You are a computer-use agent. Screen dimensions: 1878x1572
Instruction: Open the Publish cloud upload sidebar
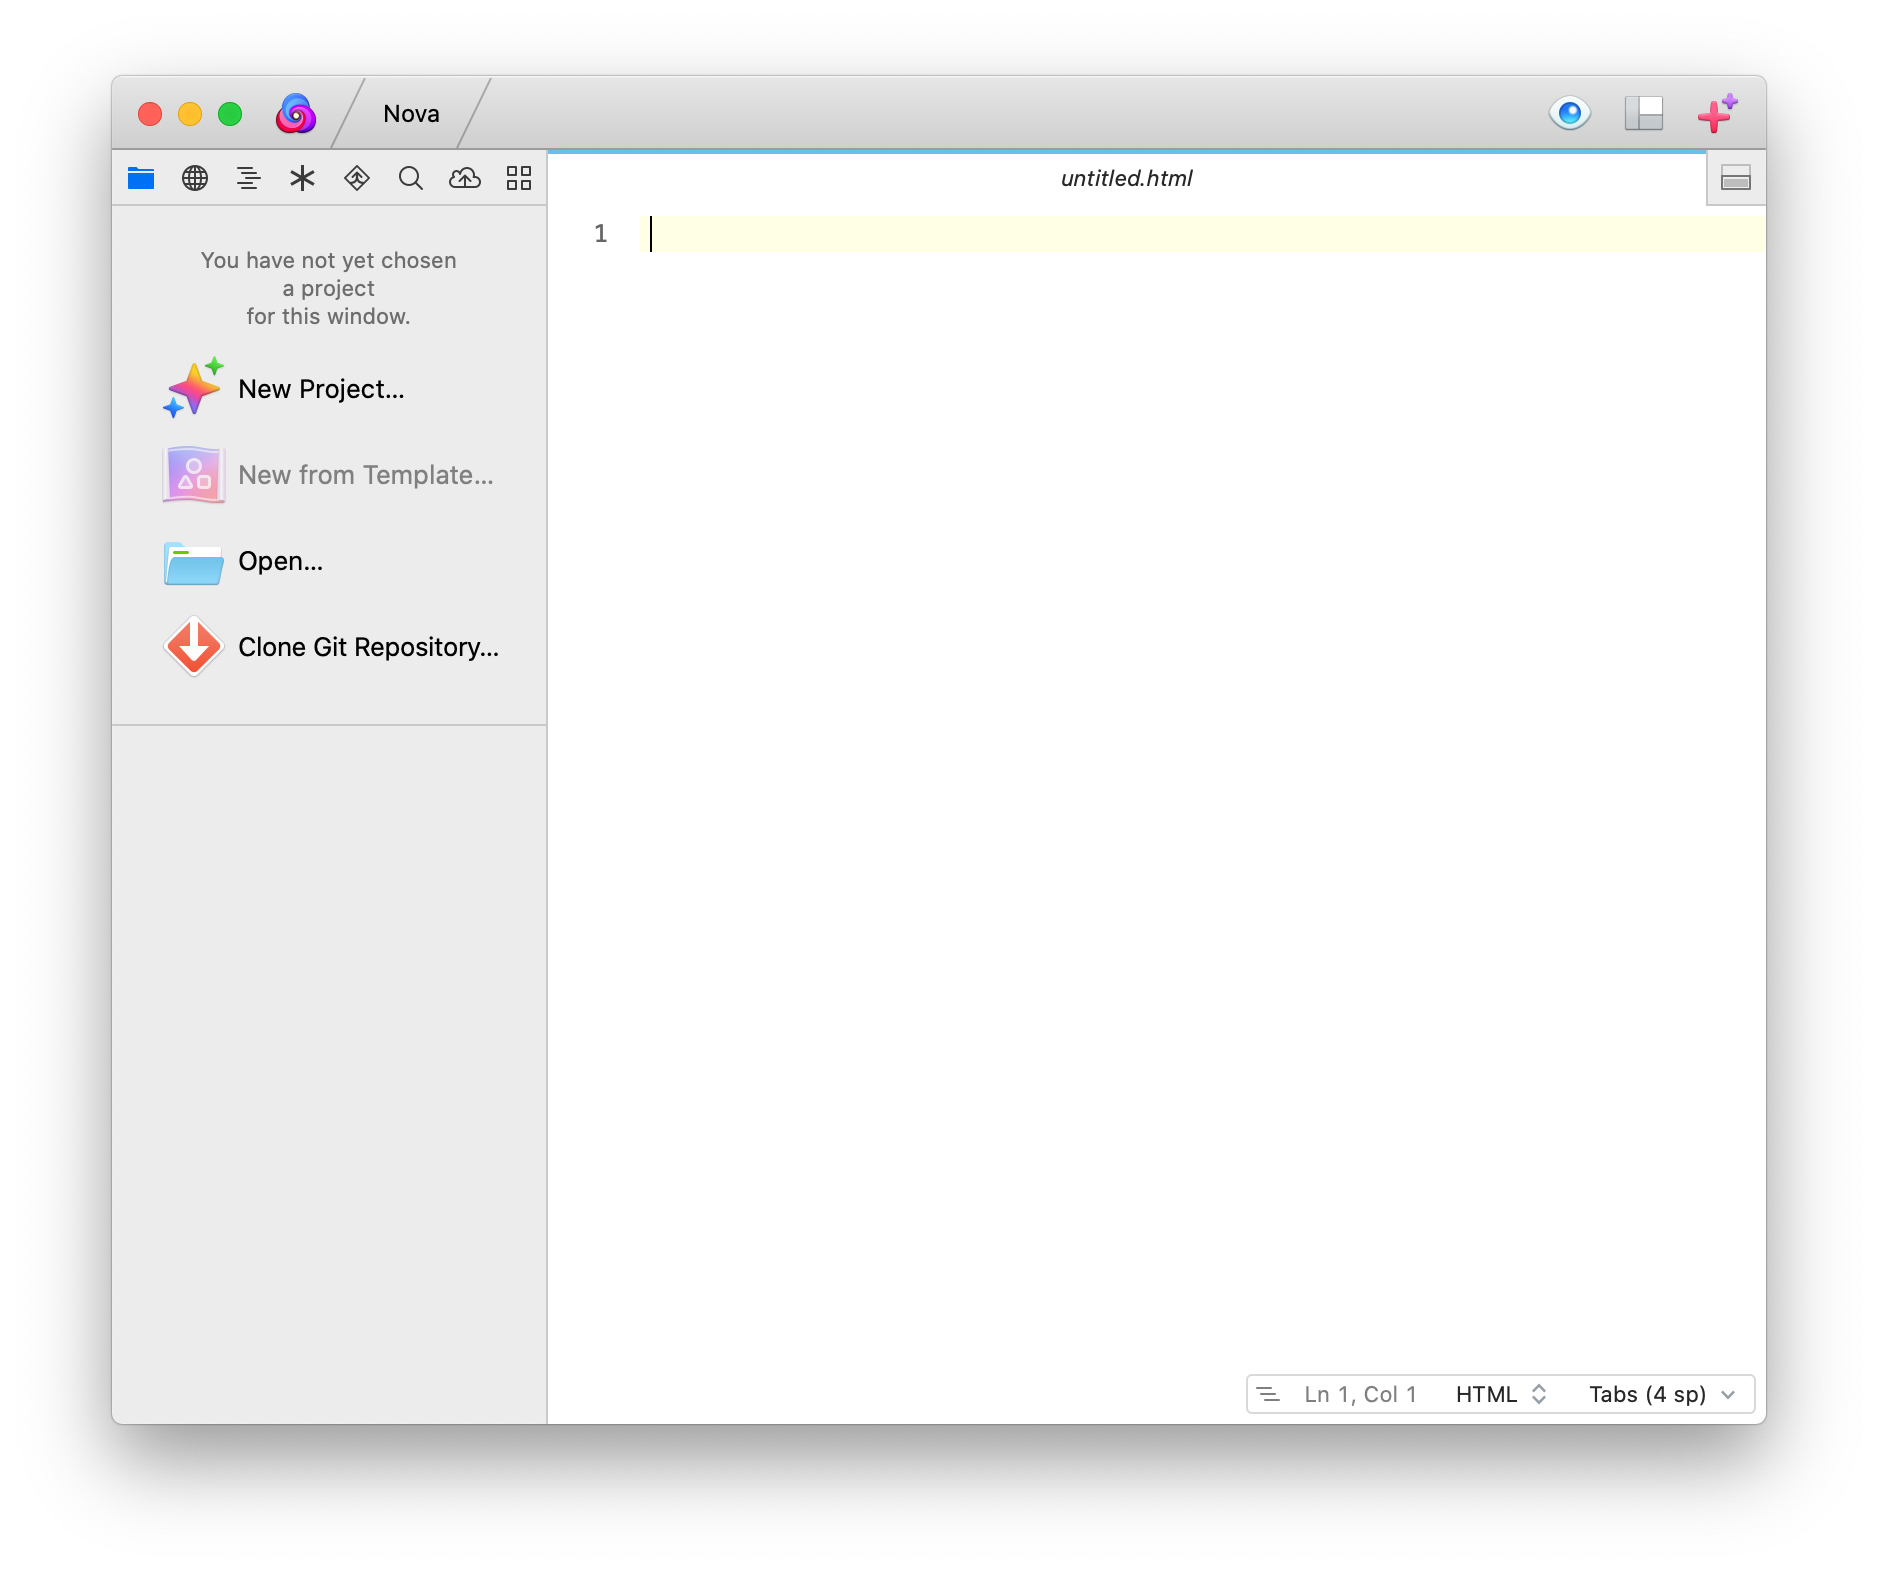click(464, 178)
